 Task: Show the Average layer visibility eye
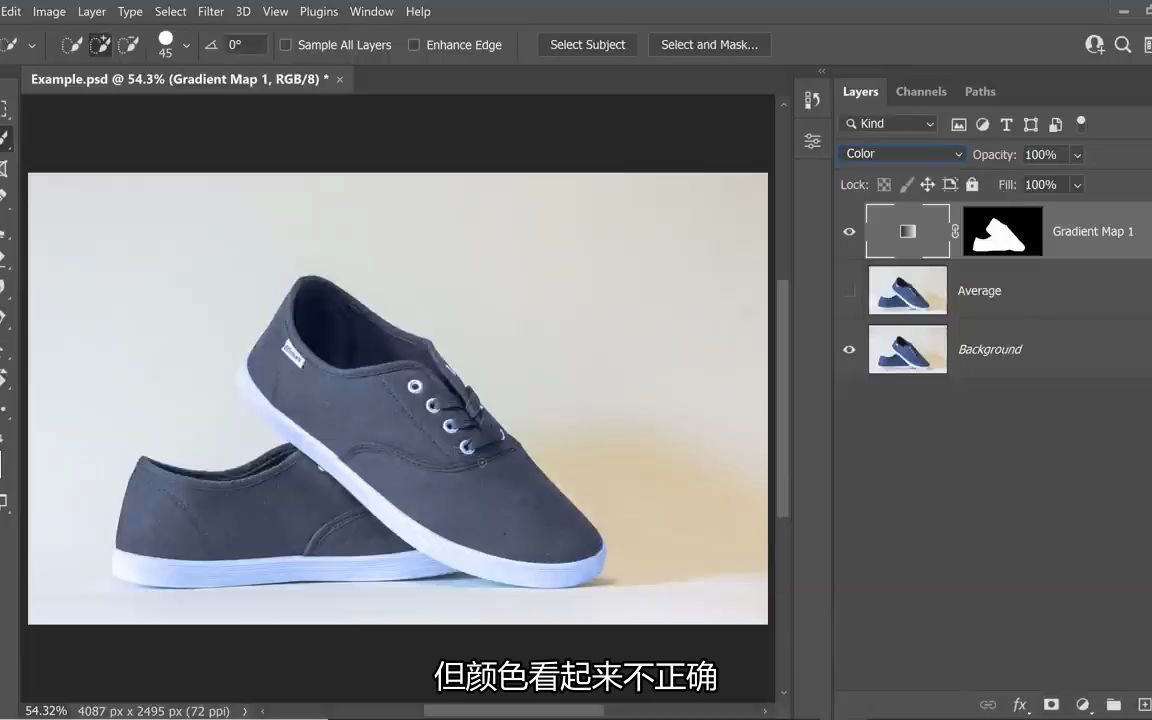[x=849, y=290]
